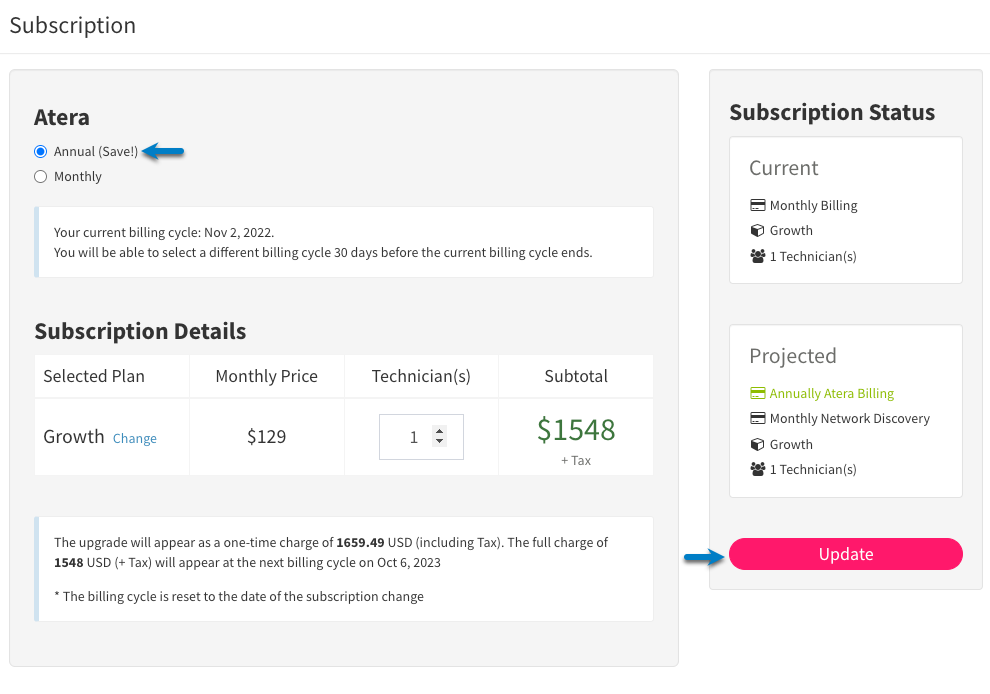Click the Monthly Billing credit card icon
This screenshot has width=990, height=694.
coord(758,205)
